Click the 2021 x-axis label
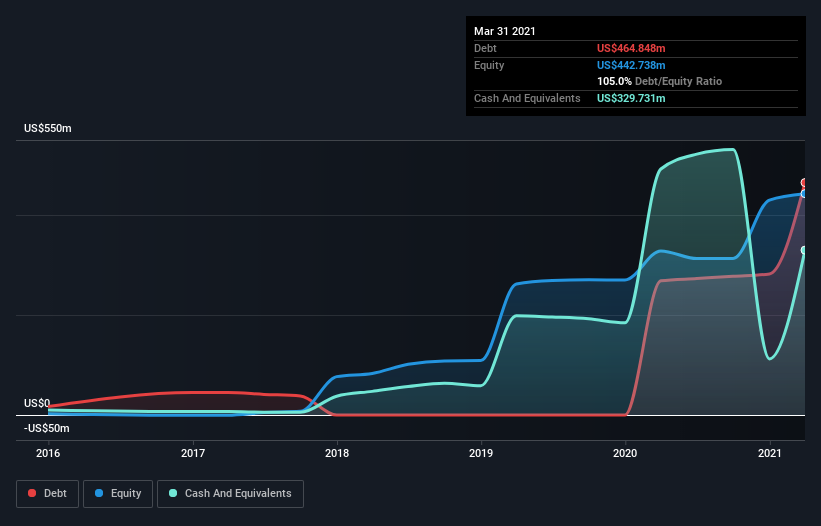Screen dimensions: 821x526 click(x=770, y=453)
